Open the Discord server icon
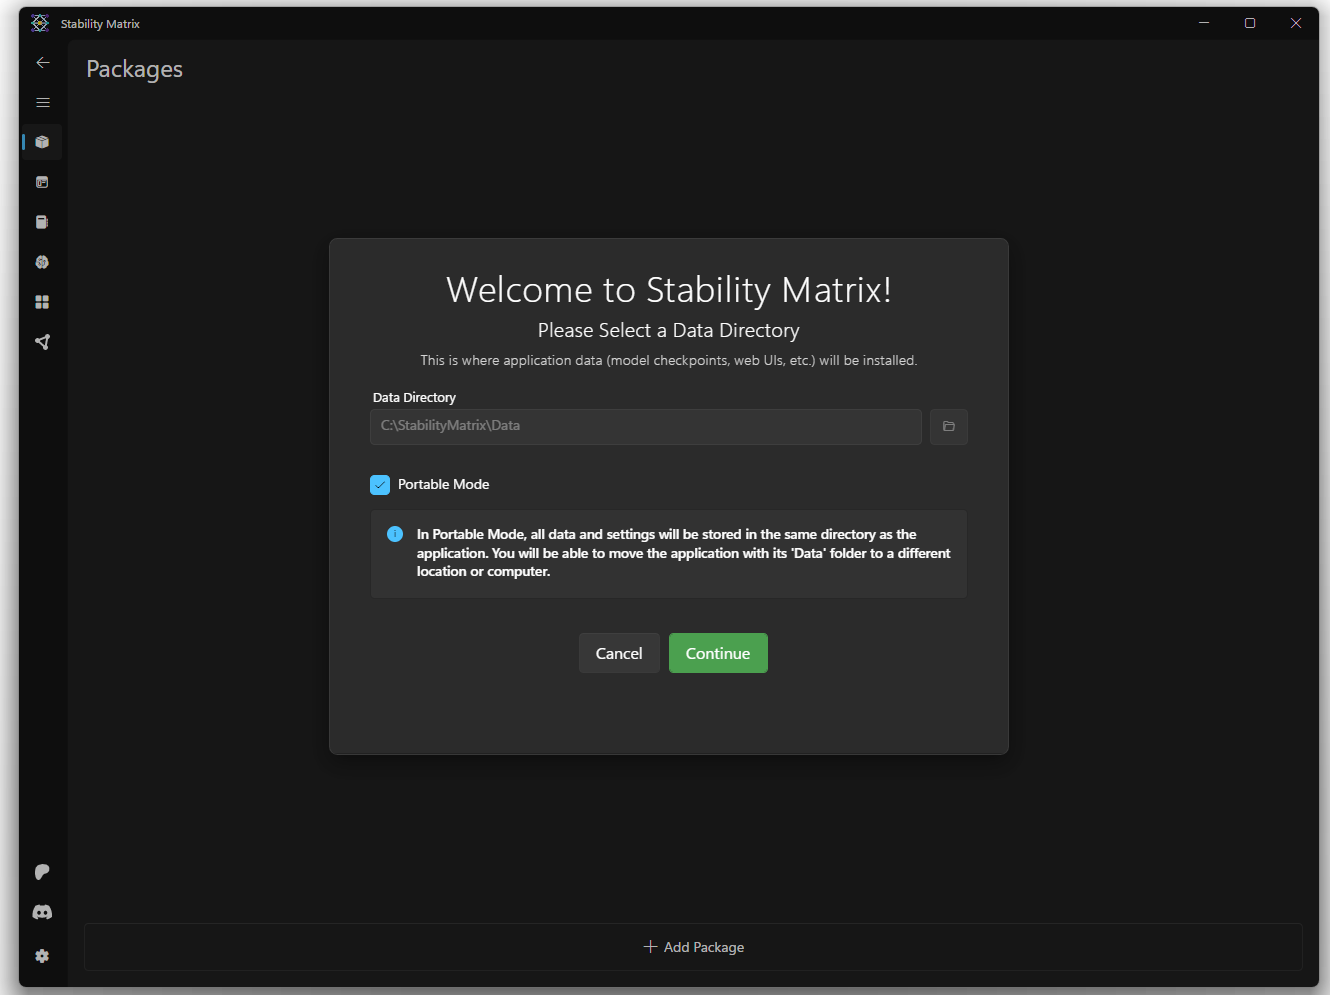The width and height of the screenshot is (1330, 995). 42,912
